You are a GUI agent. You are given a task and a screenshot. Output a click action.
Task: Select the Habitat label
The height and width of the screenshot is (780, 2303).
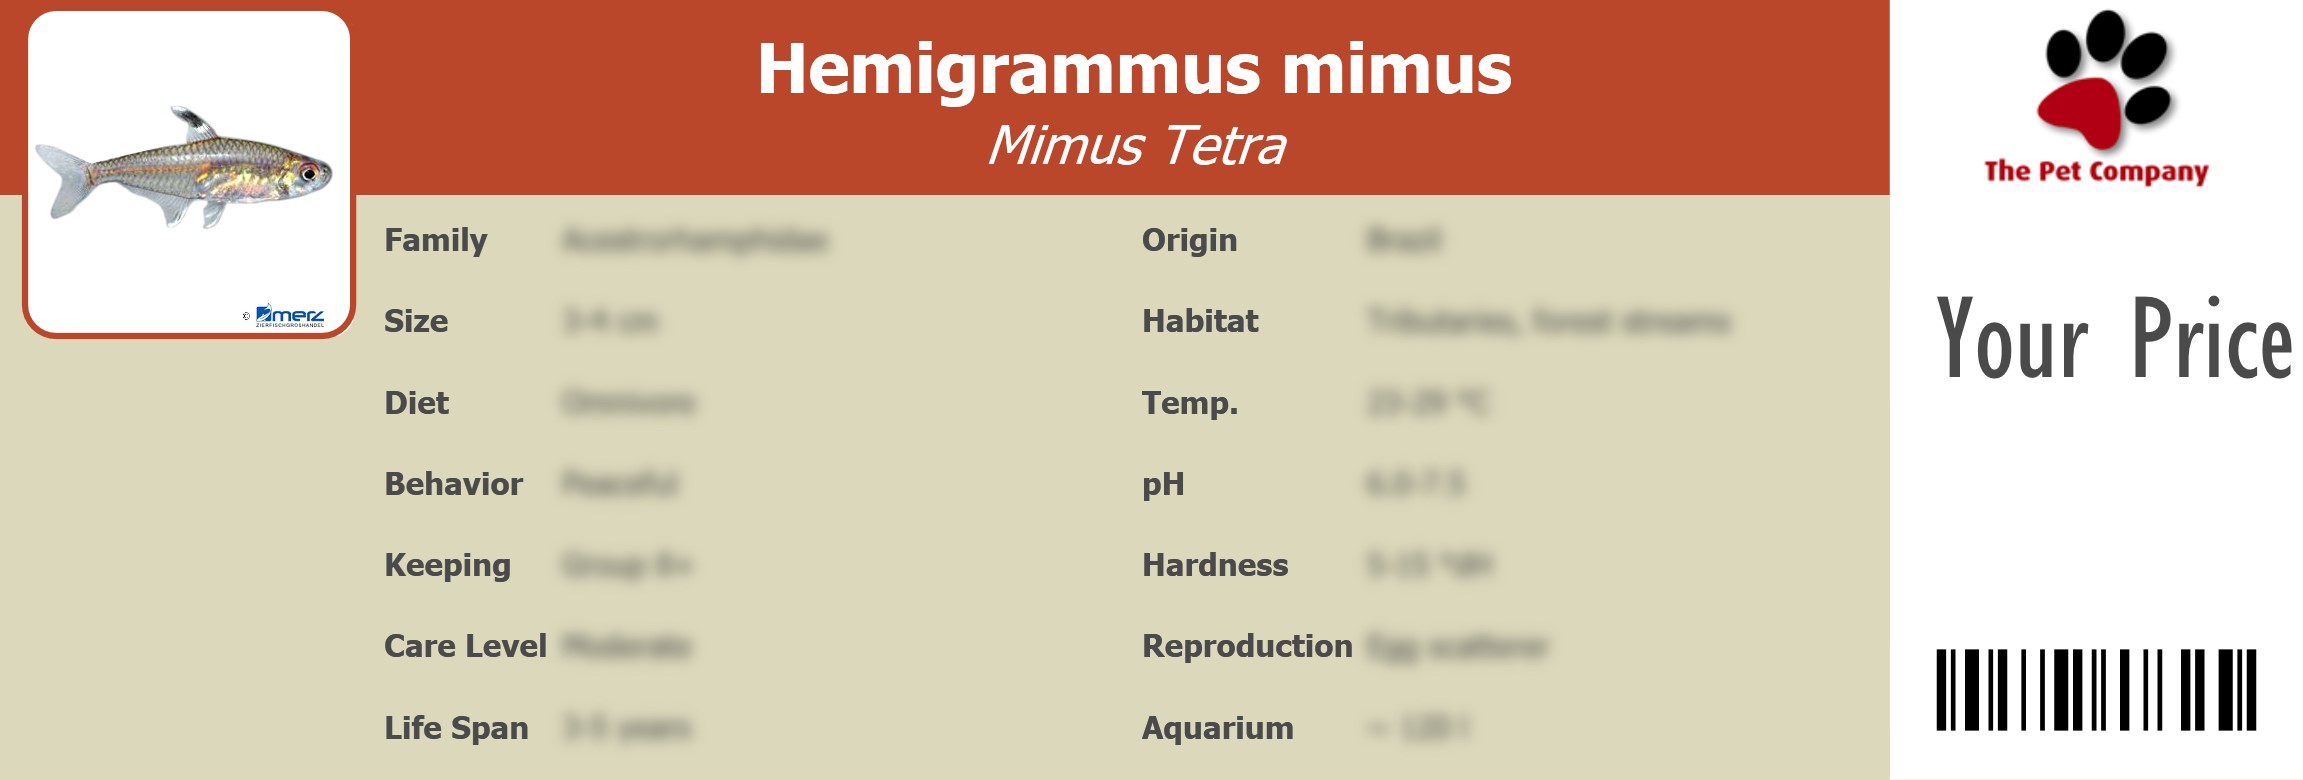(1200, 322)
